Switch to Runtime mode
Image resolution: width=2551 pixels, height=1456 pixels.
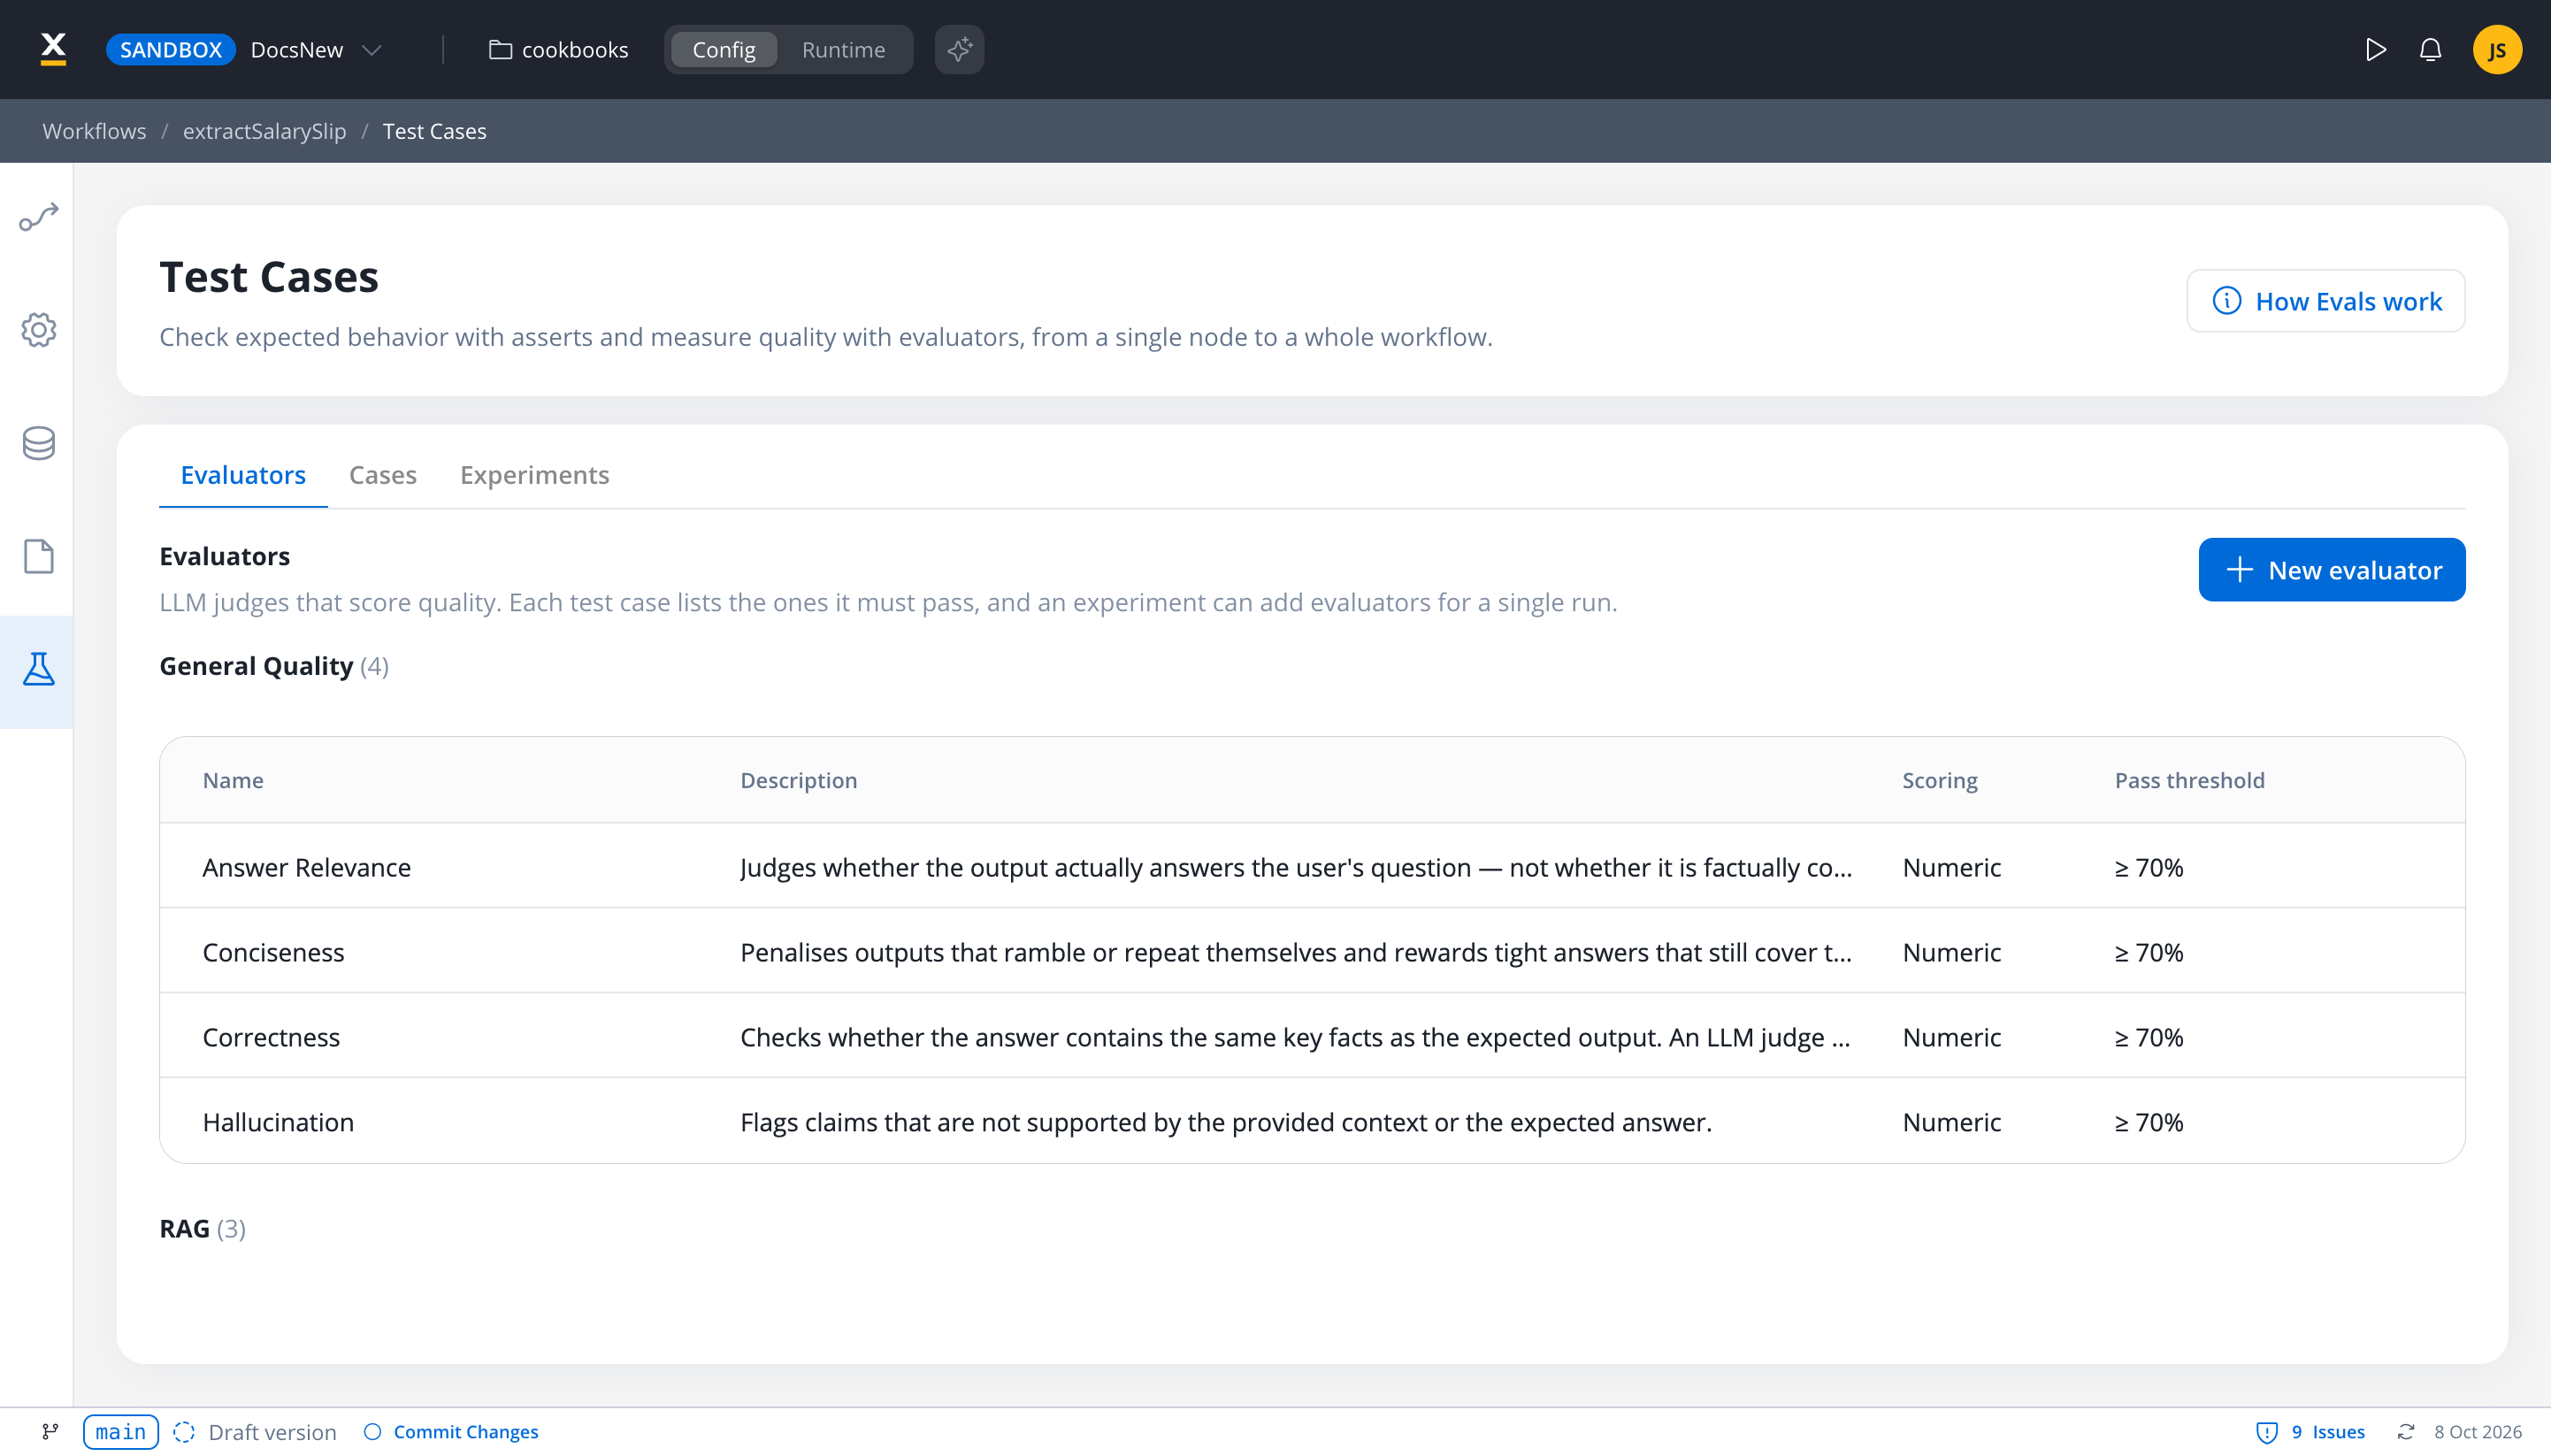(843, 49)
